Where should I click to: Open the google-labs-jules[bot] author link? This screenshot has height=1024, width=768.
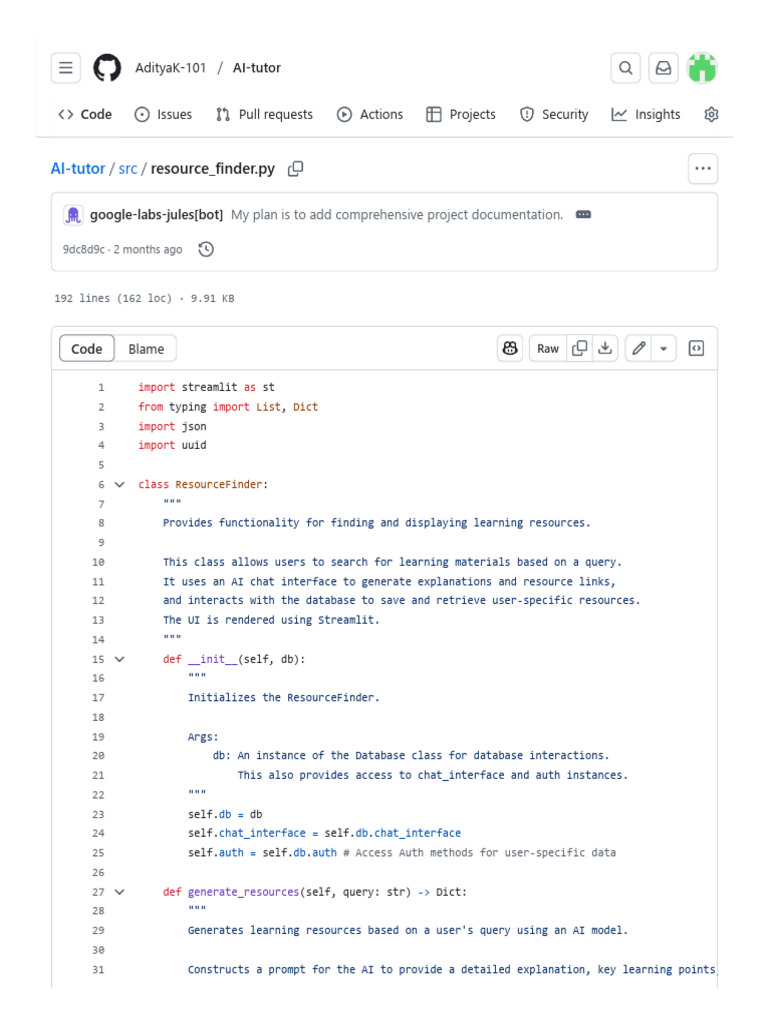156,215
